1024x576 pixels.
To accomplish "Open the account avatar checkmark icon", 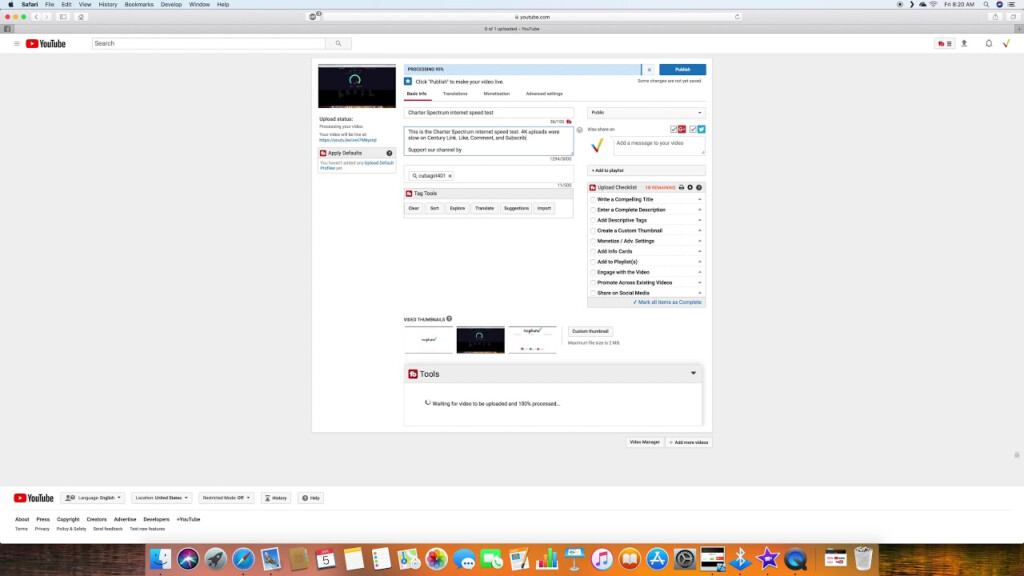I will pos(1006,44).
